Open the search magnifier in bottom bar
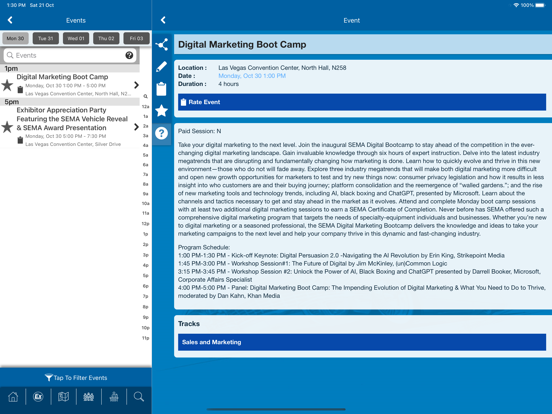552x414 pixels. (x=139, y=397)
